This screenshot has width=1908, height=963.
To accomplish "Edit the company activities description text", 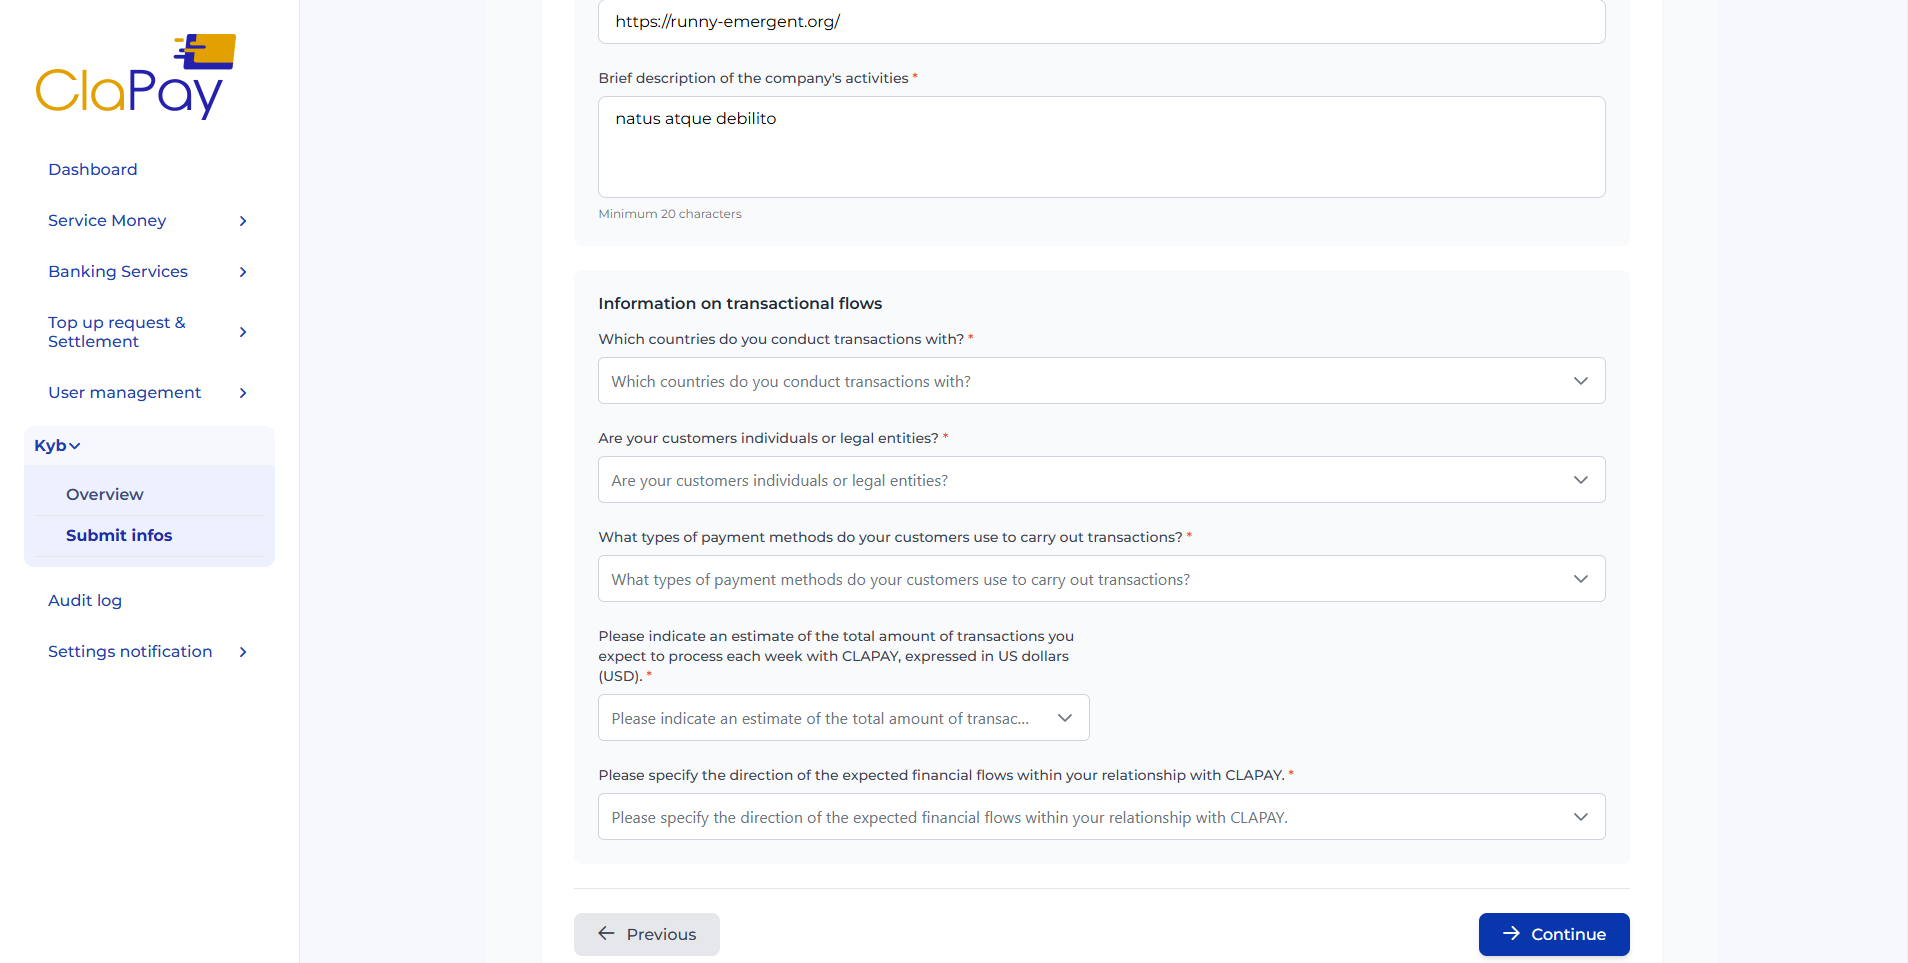I will 1100,146.
